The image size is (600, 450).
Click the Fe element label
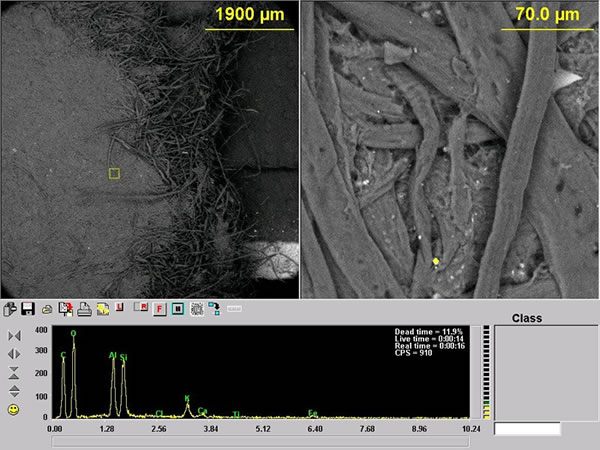(313, 413)
